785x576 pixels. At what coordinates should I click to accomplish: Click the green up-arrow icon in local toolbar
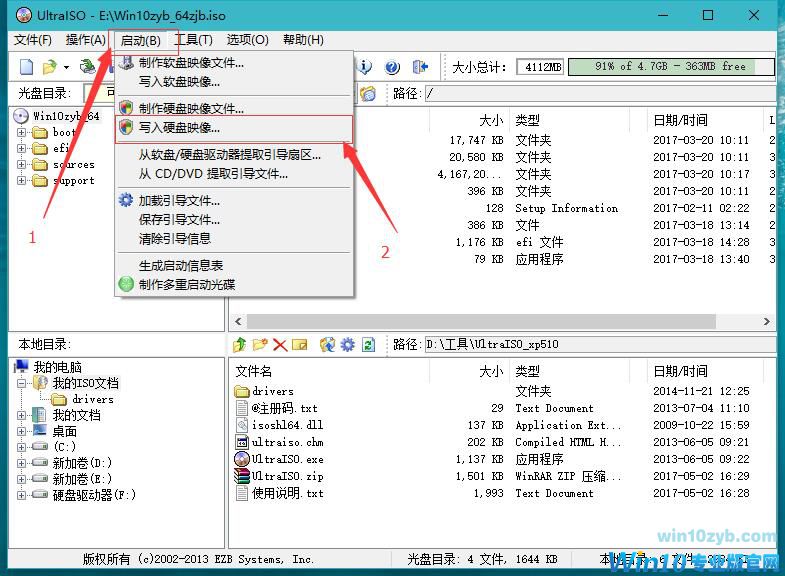tap(239, 345)
